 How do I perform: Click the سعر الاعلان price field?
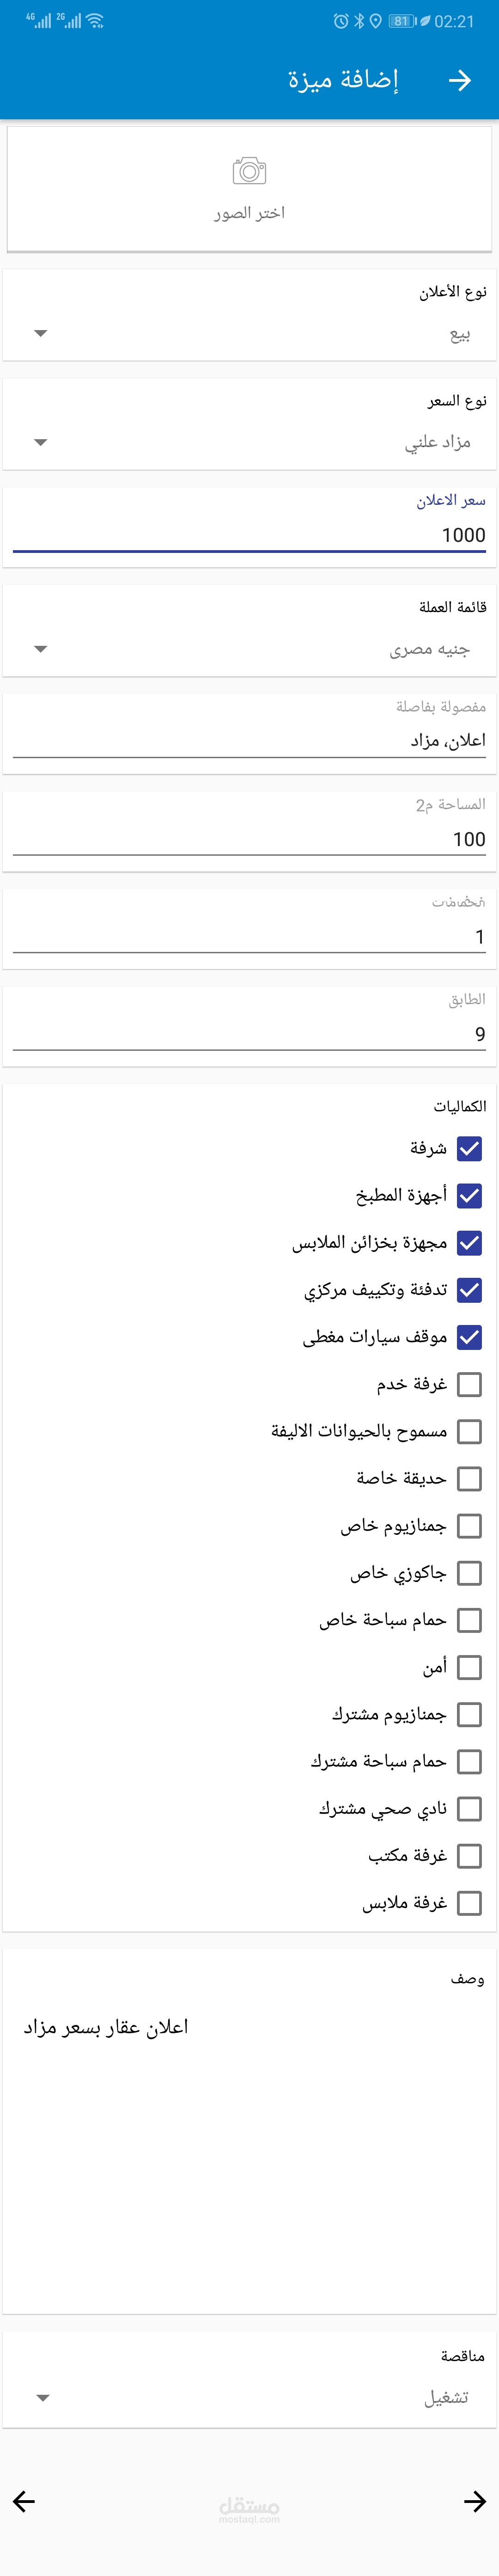pos(249,535)
